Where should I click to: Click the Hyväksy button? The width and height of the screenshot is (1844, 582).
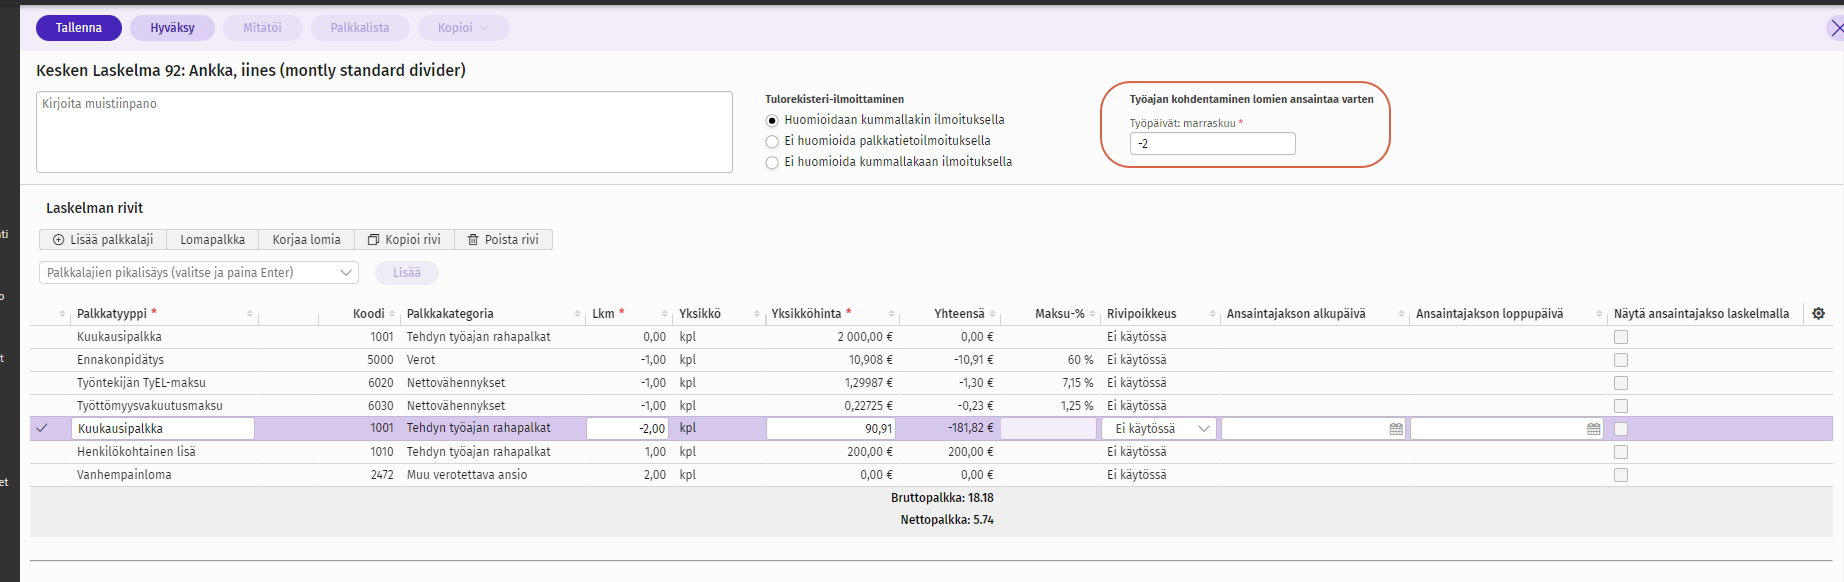(172, 28)
